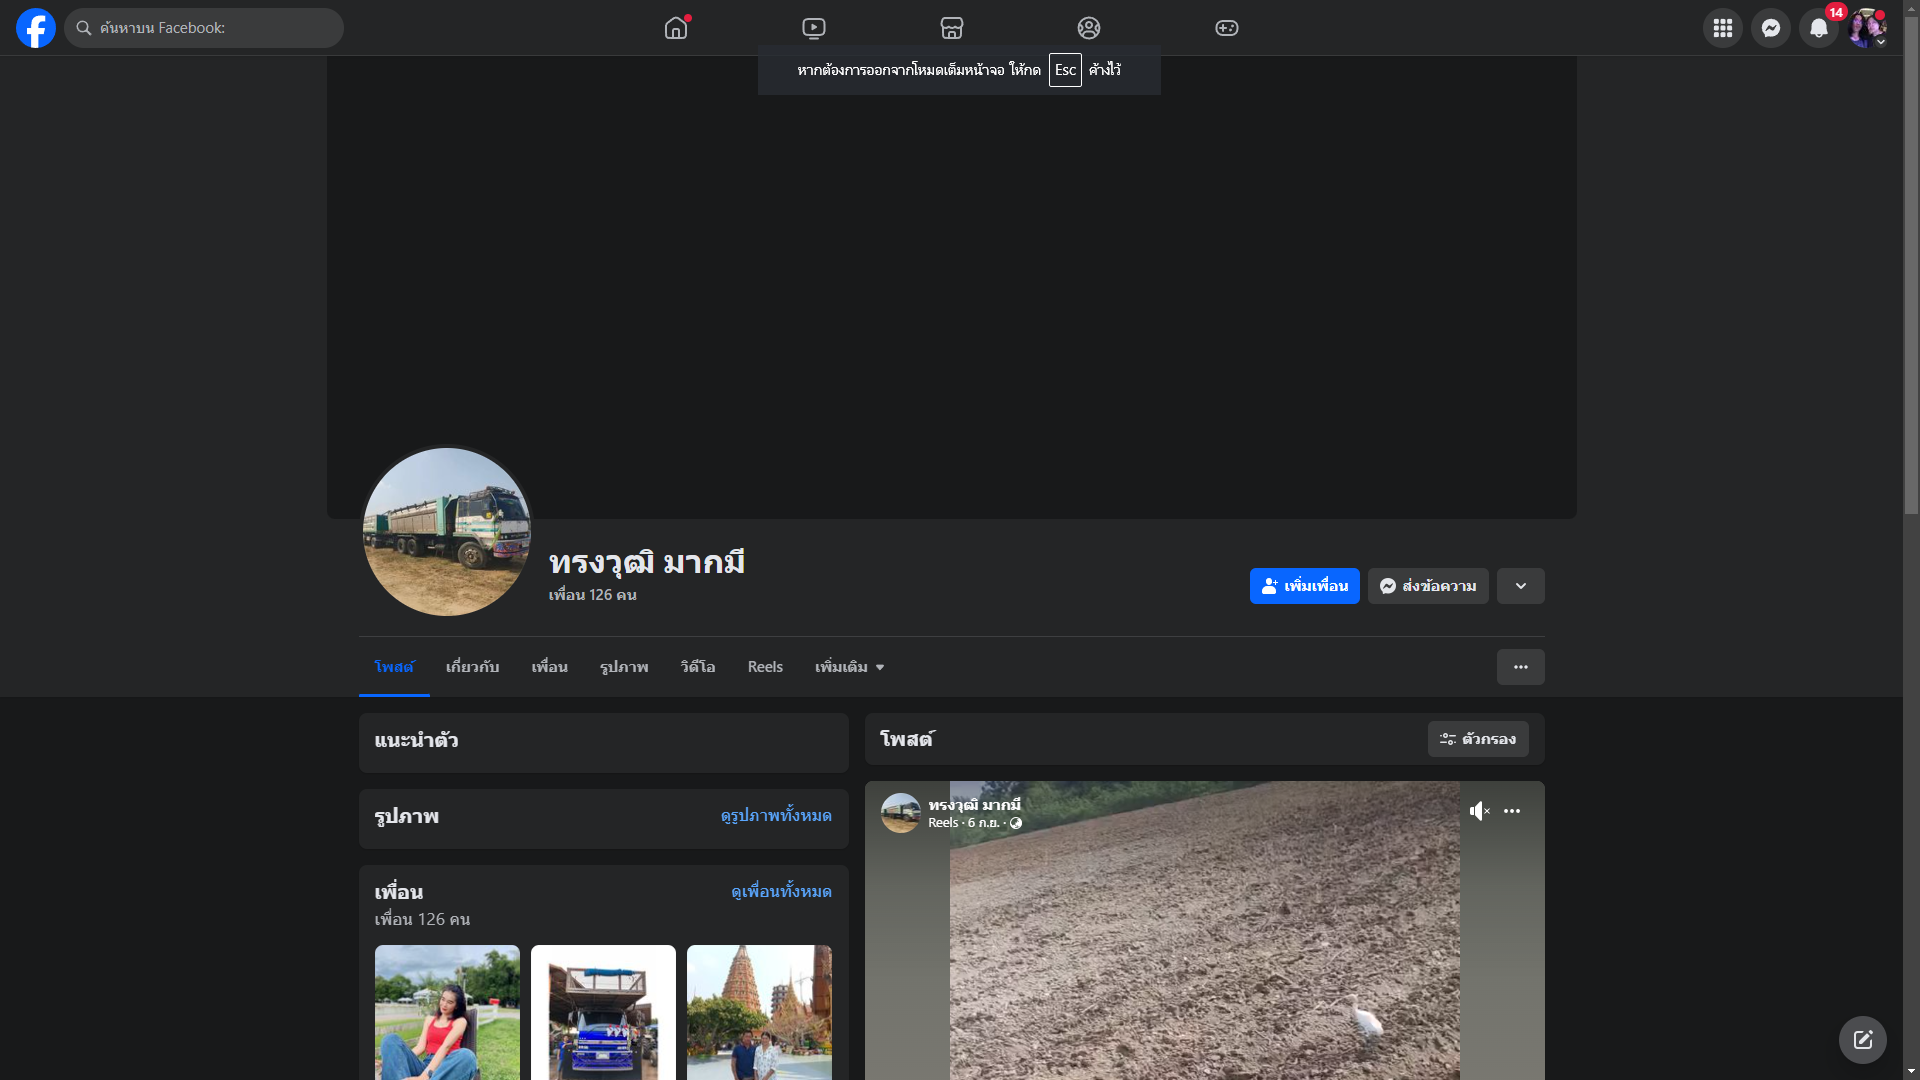
Task: Open the ดูเพื่อนทั้งหมด link
Action: [x=781, y=891]
